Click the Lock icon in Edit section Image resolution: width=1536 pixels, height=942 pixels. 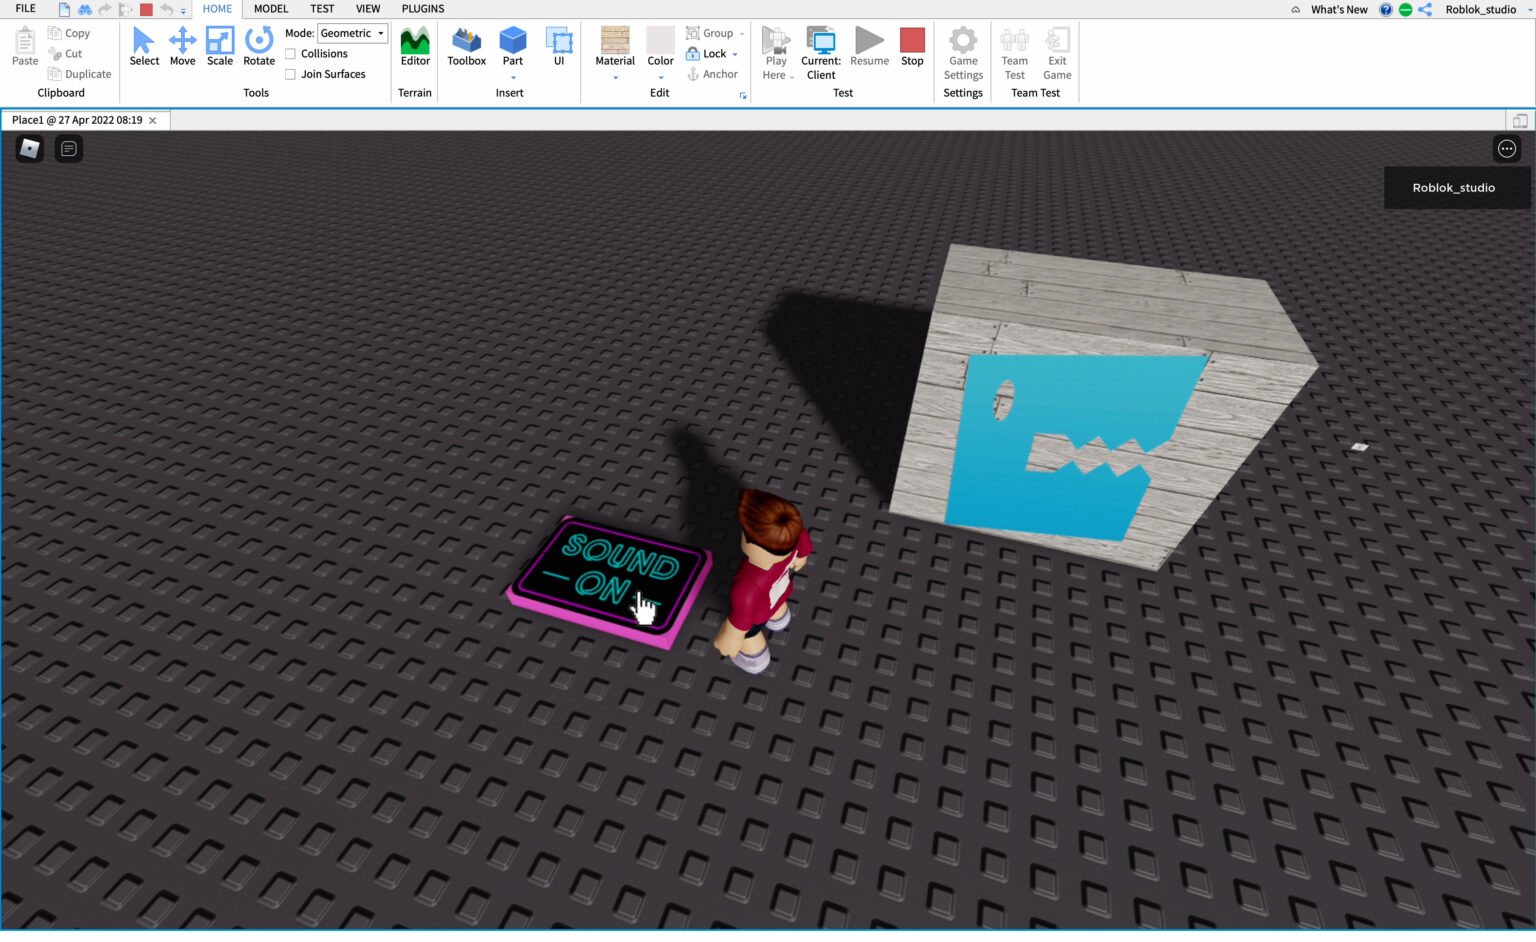(x=694, y=53)
